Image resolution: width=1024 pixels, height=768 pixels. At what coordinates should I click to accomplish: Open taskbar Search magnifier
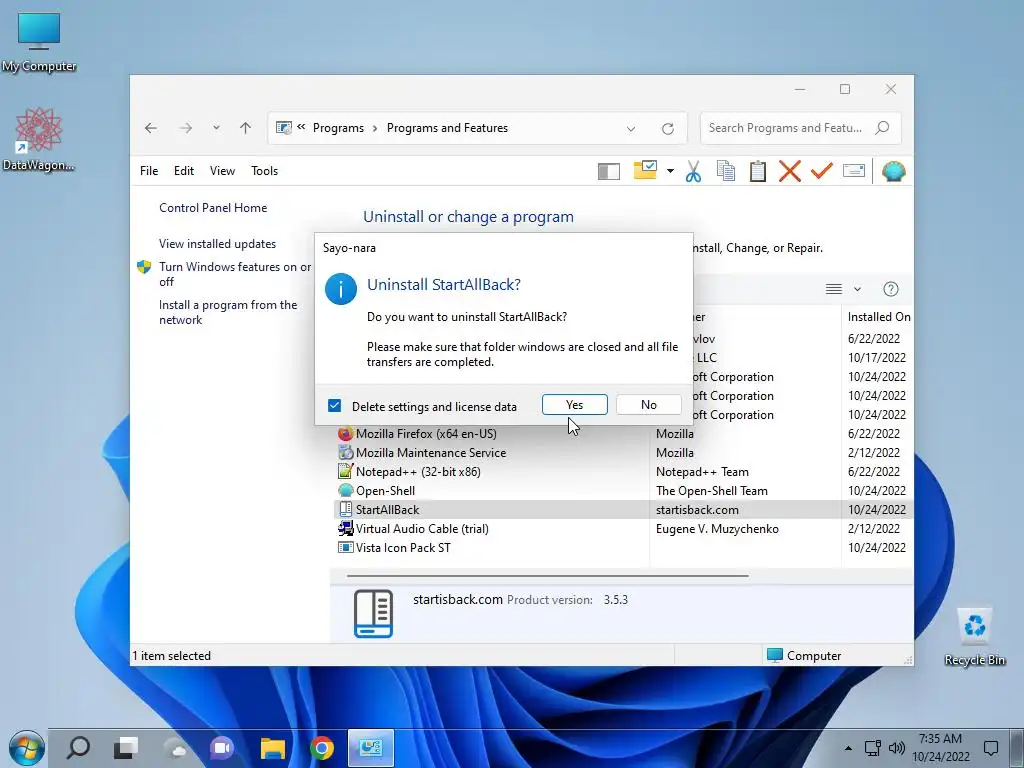point(78,748)
